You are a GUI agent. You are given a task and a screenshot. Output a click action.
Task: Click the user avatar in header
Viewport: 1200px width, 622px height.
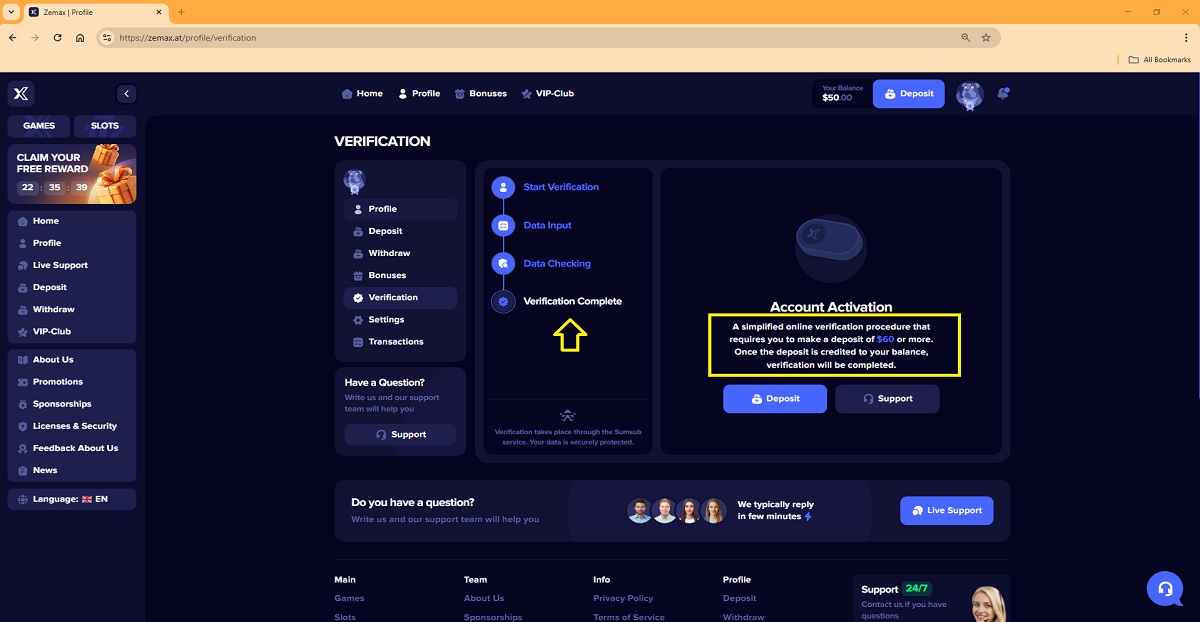click(969, 95)
